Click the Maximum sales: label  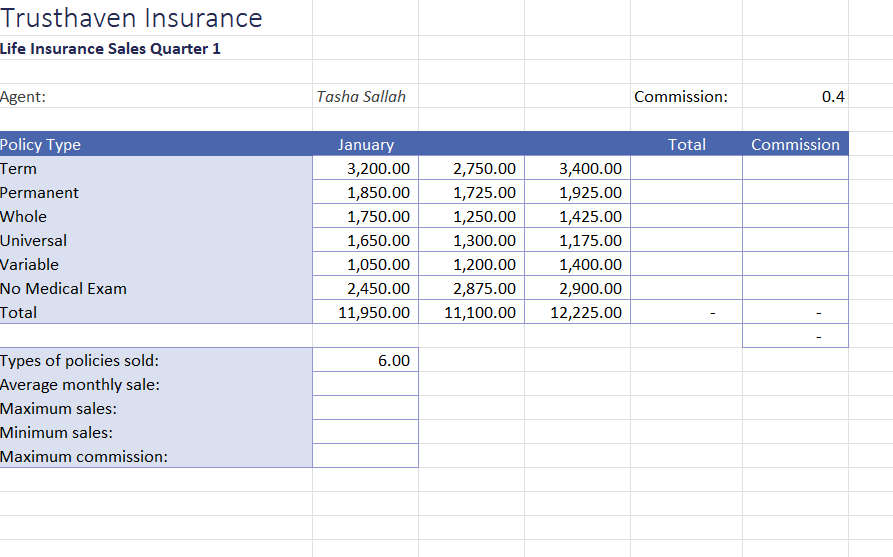point(156,408)
